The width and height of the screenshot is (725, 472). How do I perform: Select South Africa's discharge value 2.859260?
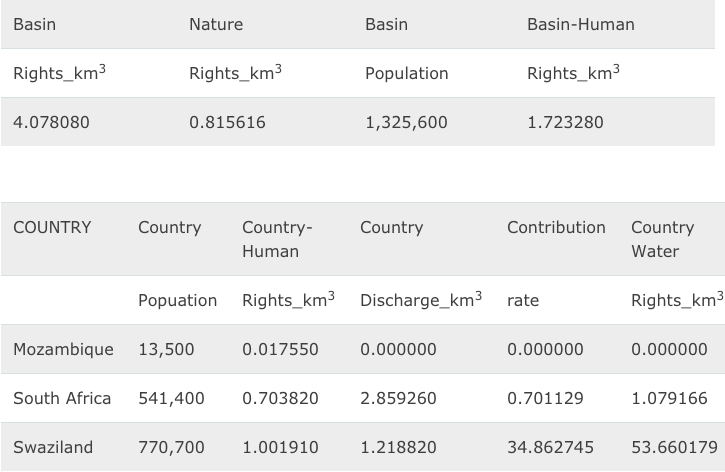398,398
